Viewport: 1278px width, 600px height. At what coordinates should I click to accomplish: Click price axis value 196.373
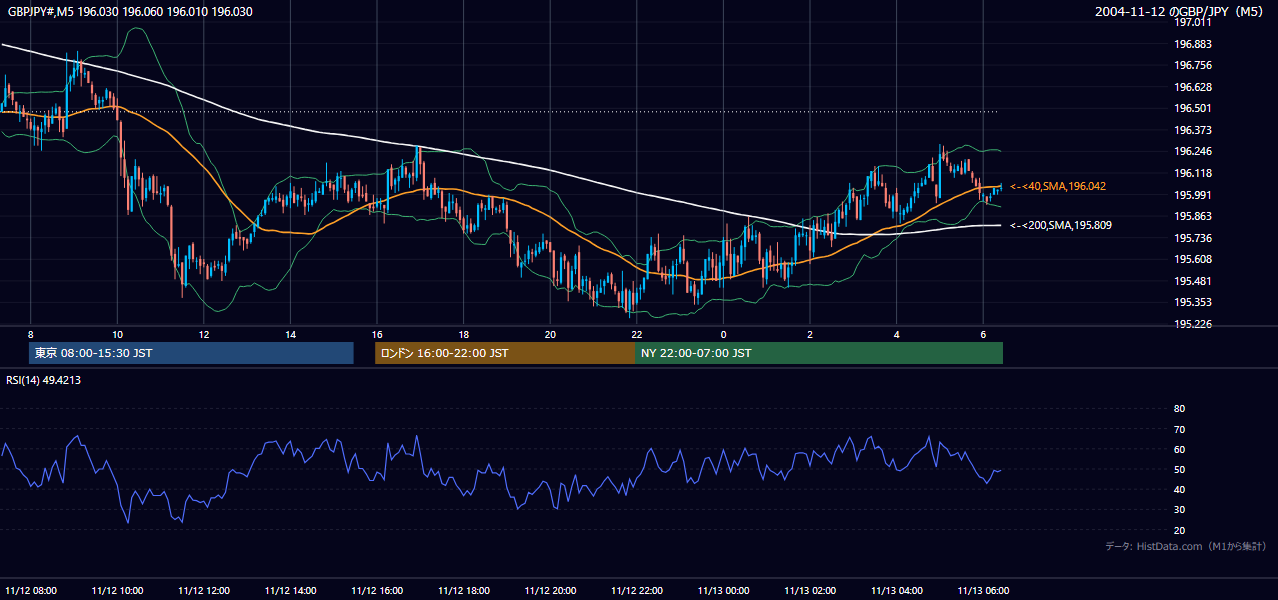1193,130
